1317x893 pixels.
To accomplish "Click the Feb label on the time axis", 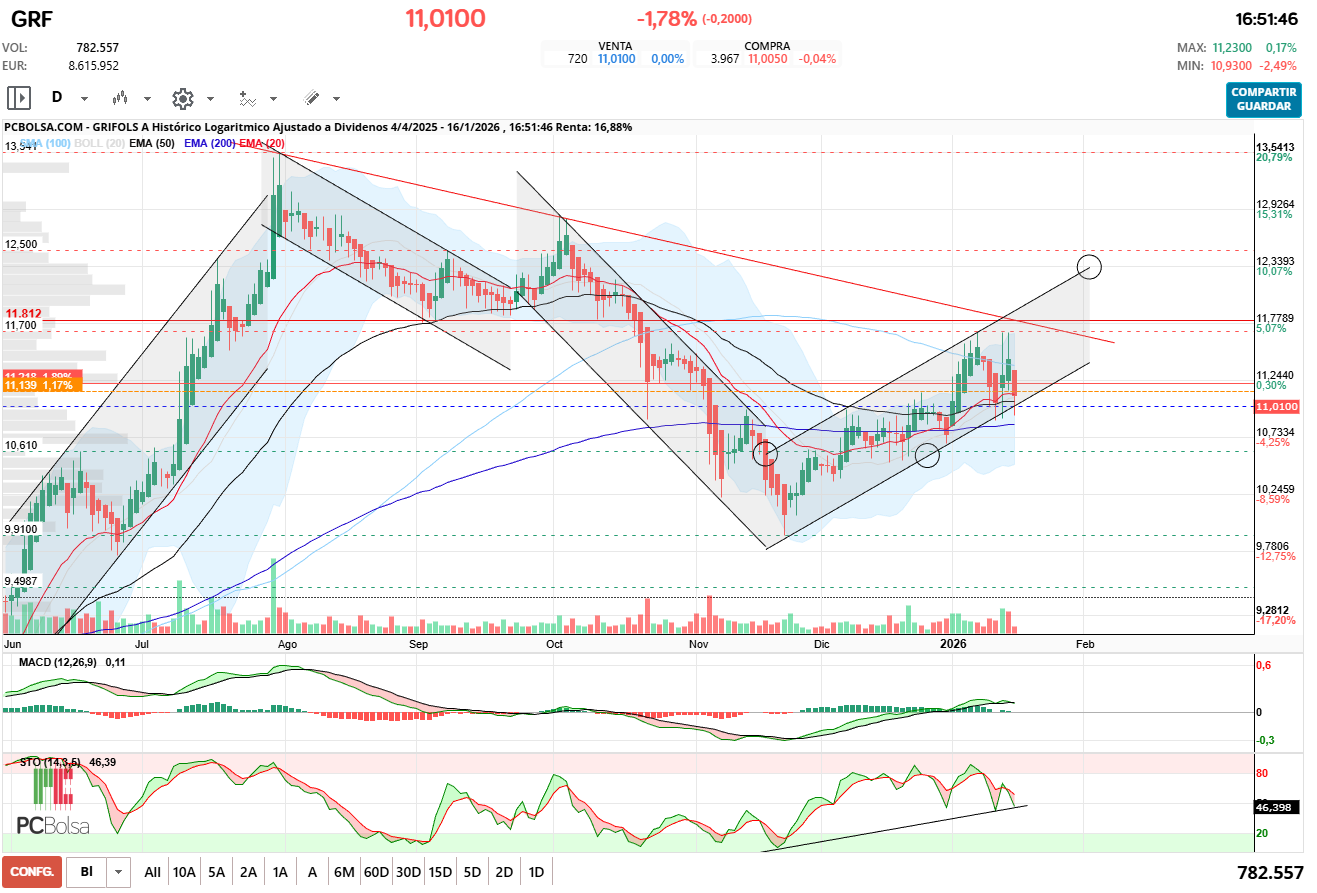I will (x=1084, y=644).
